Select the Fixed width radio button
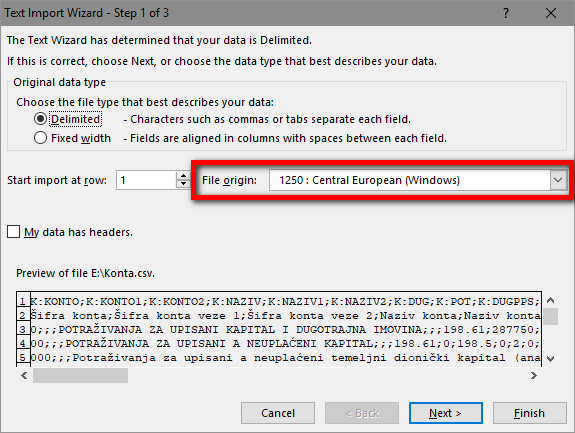Viewport: 575px width, 433px height. [40, 138]
